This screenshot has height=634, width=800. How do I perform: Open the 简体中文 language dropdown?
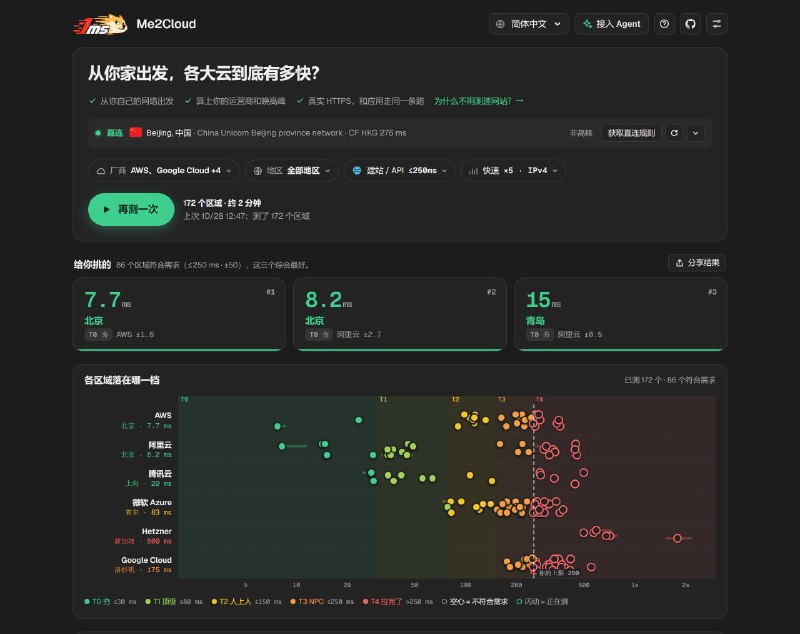(x=529, y=24)
